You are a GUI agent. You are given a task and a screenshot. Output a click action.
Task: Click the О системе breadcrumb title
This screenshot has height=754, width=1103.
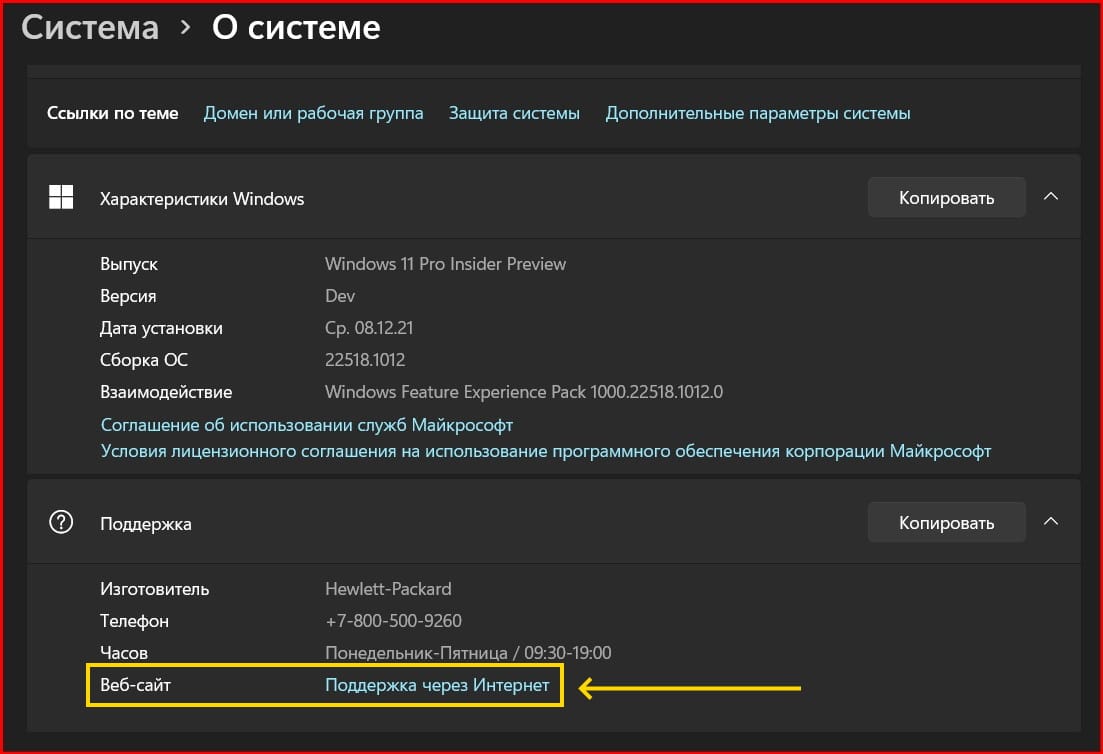pyautogui.click(x=296, y=27)
